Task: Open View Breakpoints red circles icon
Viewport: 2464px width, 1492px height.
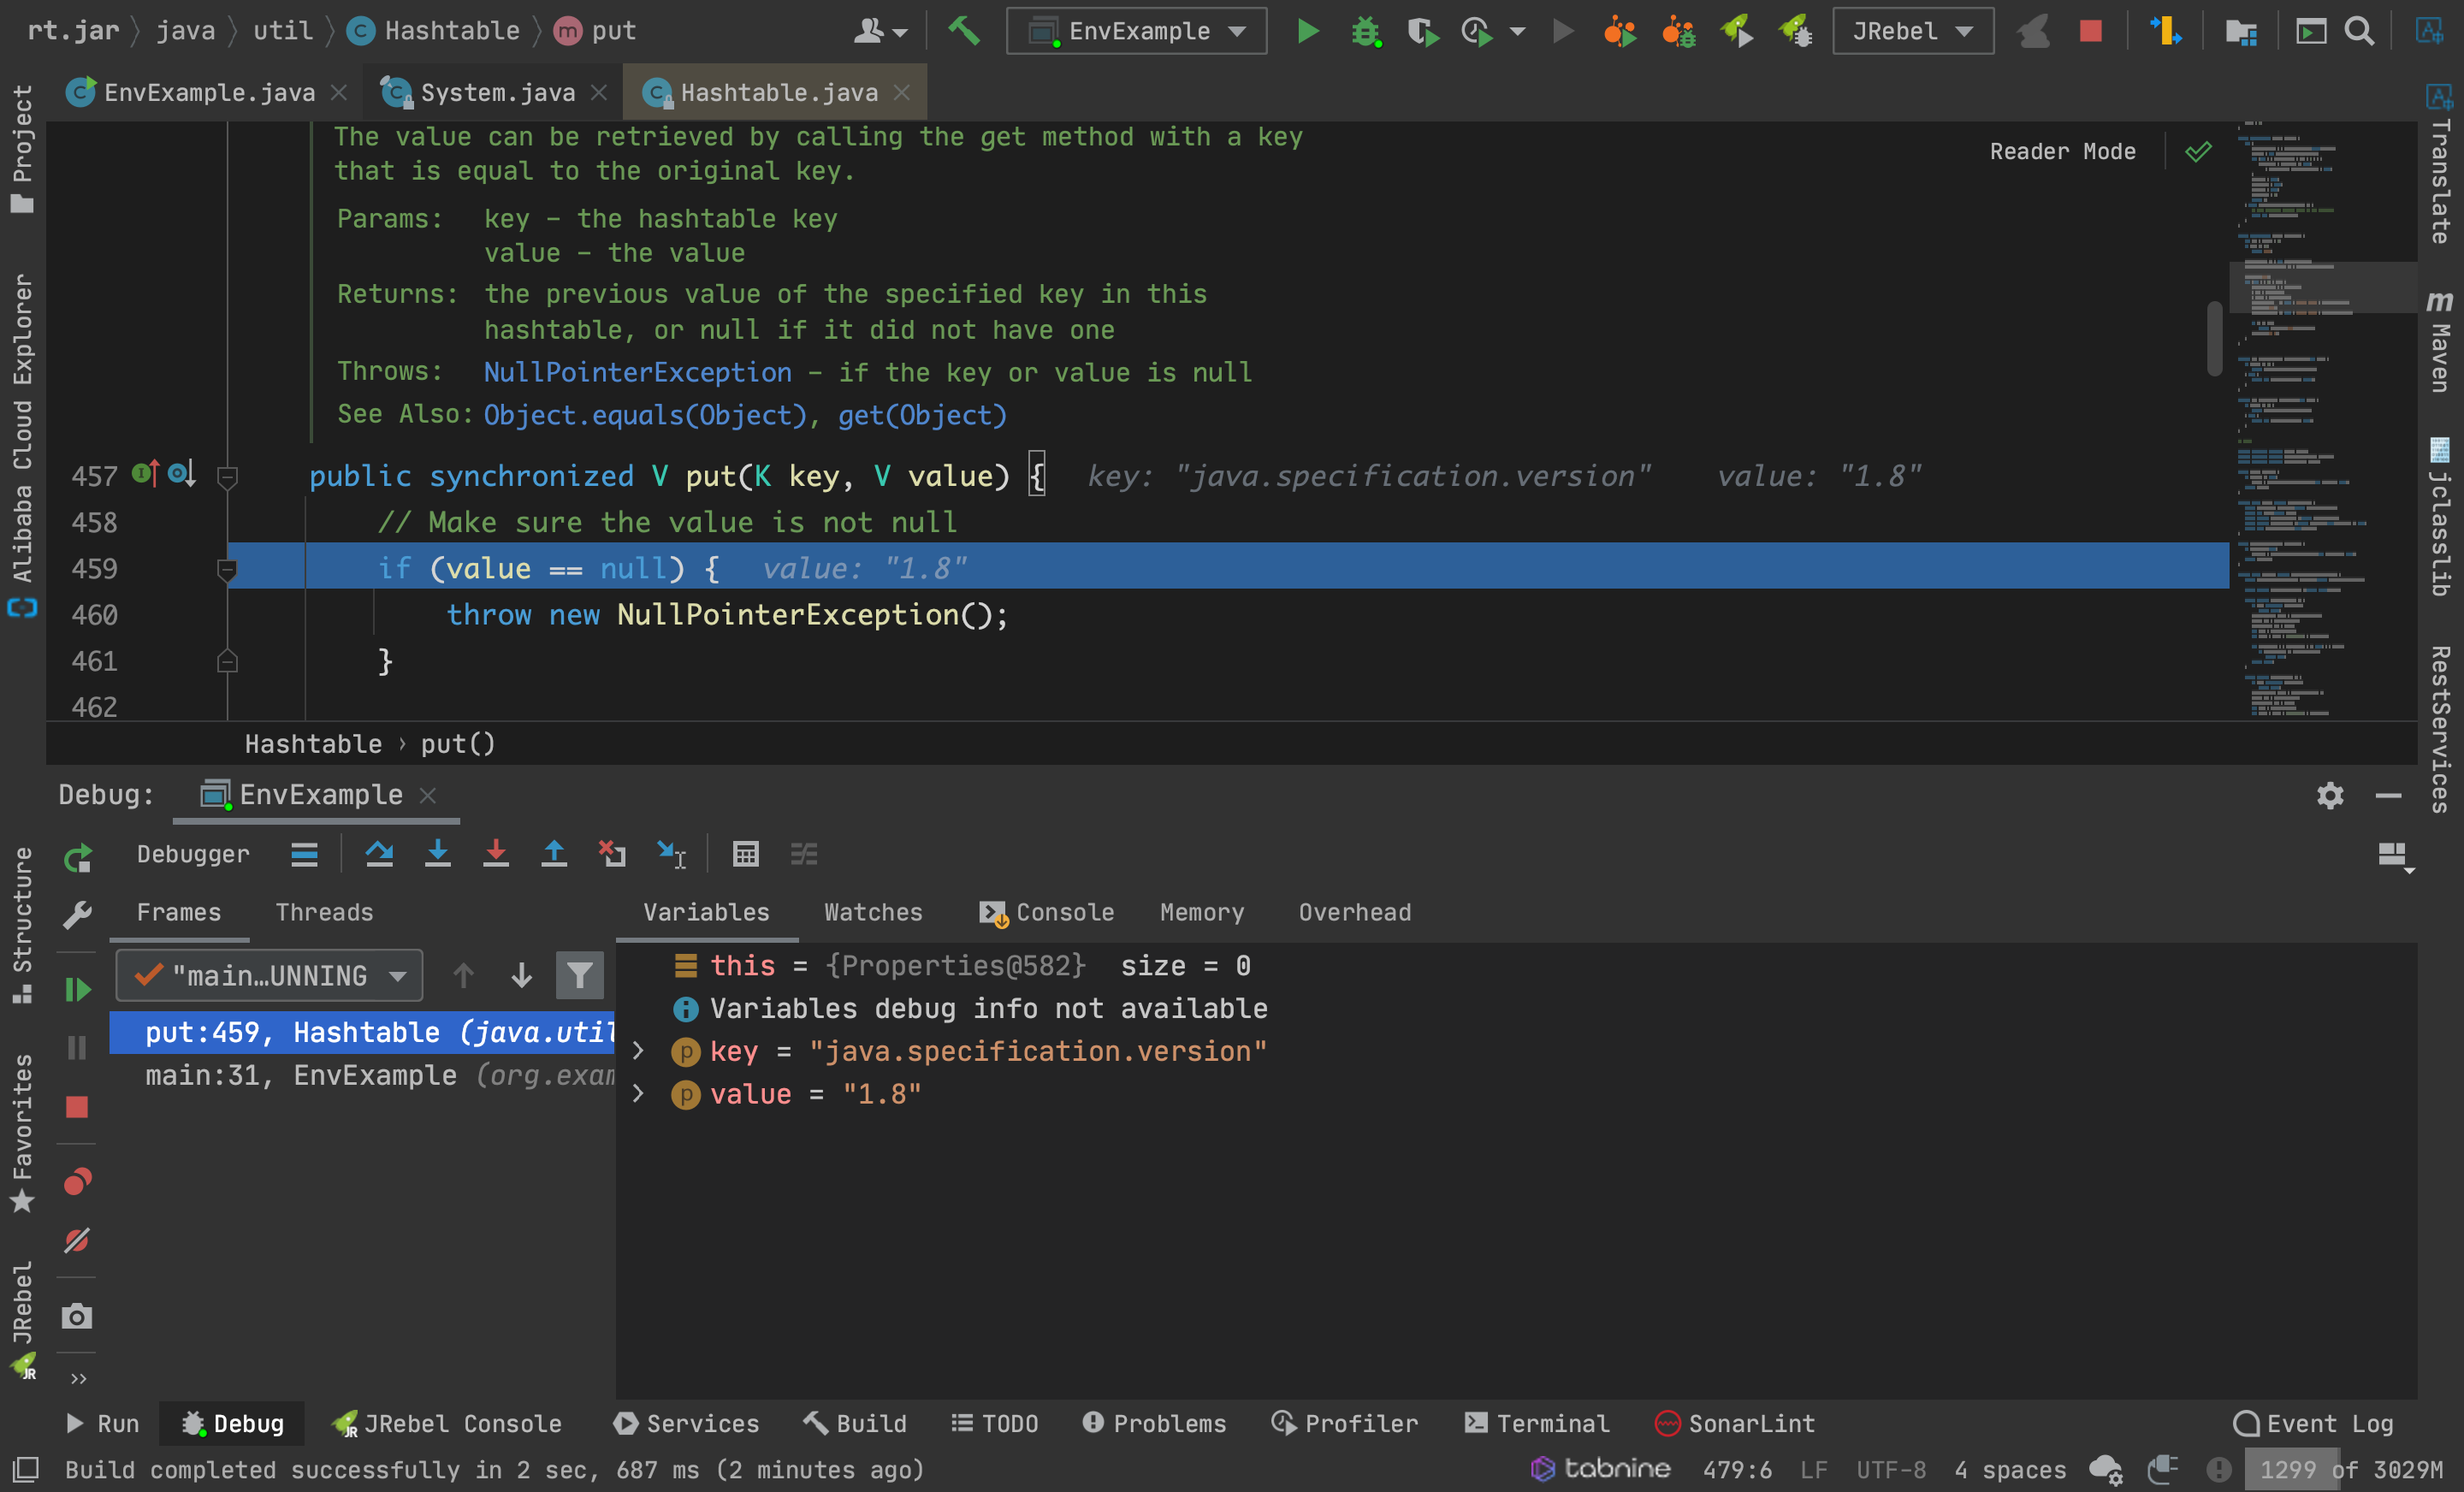Action: click(x=77, y=1182)
